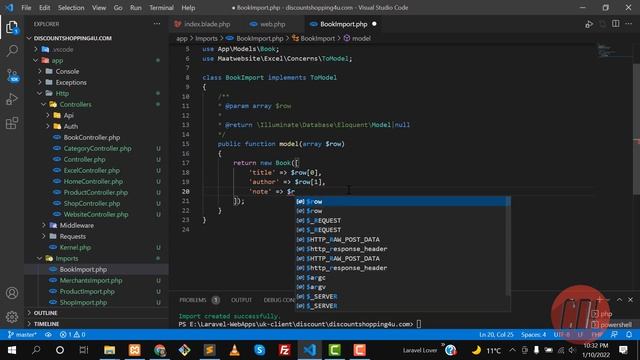
Task: Open CategoryController.php in explorer
Action: click(97, 149)
